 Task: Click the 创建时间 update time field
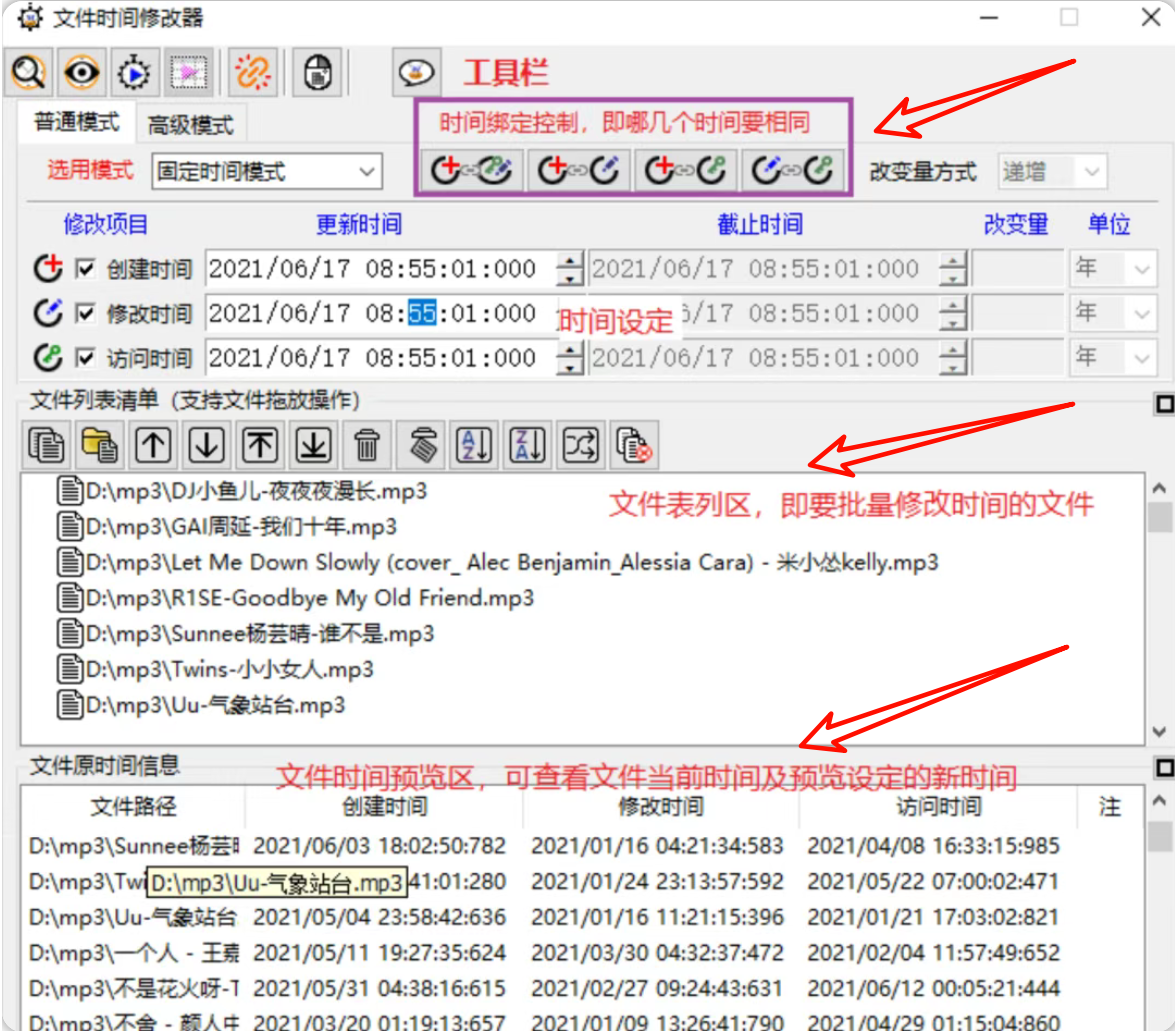point(381,268)
